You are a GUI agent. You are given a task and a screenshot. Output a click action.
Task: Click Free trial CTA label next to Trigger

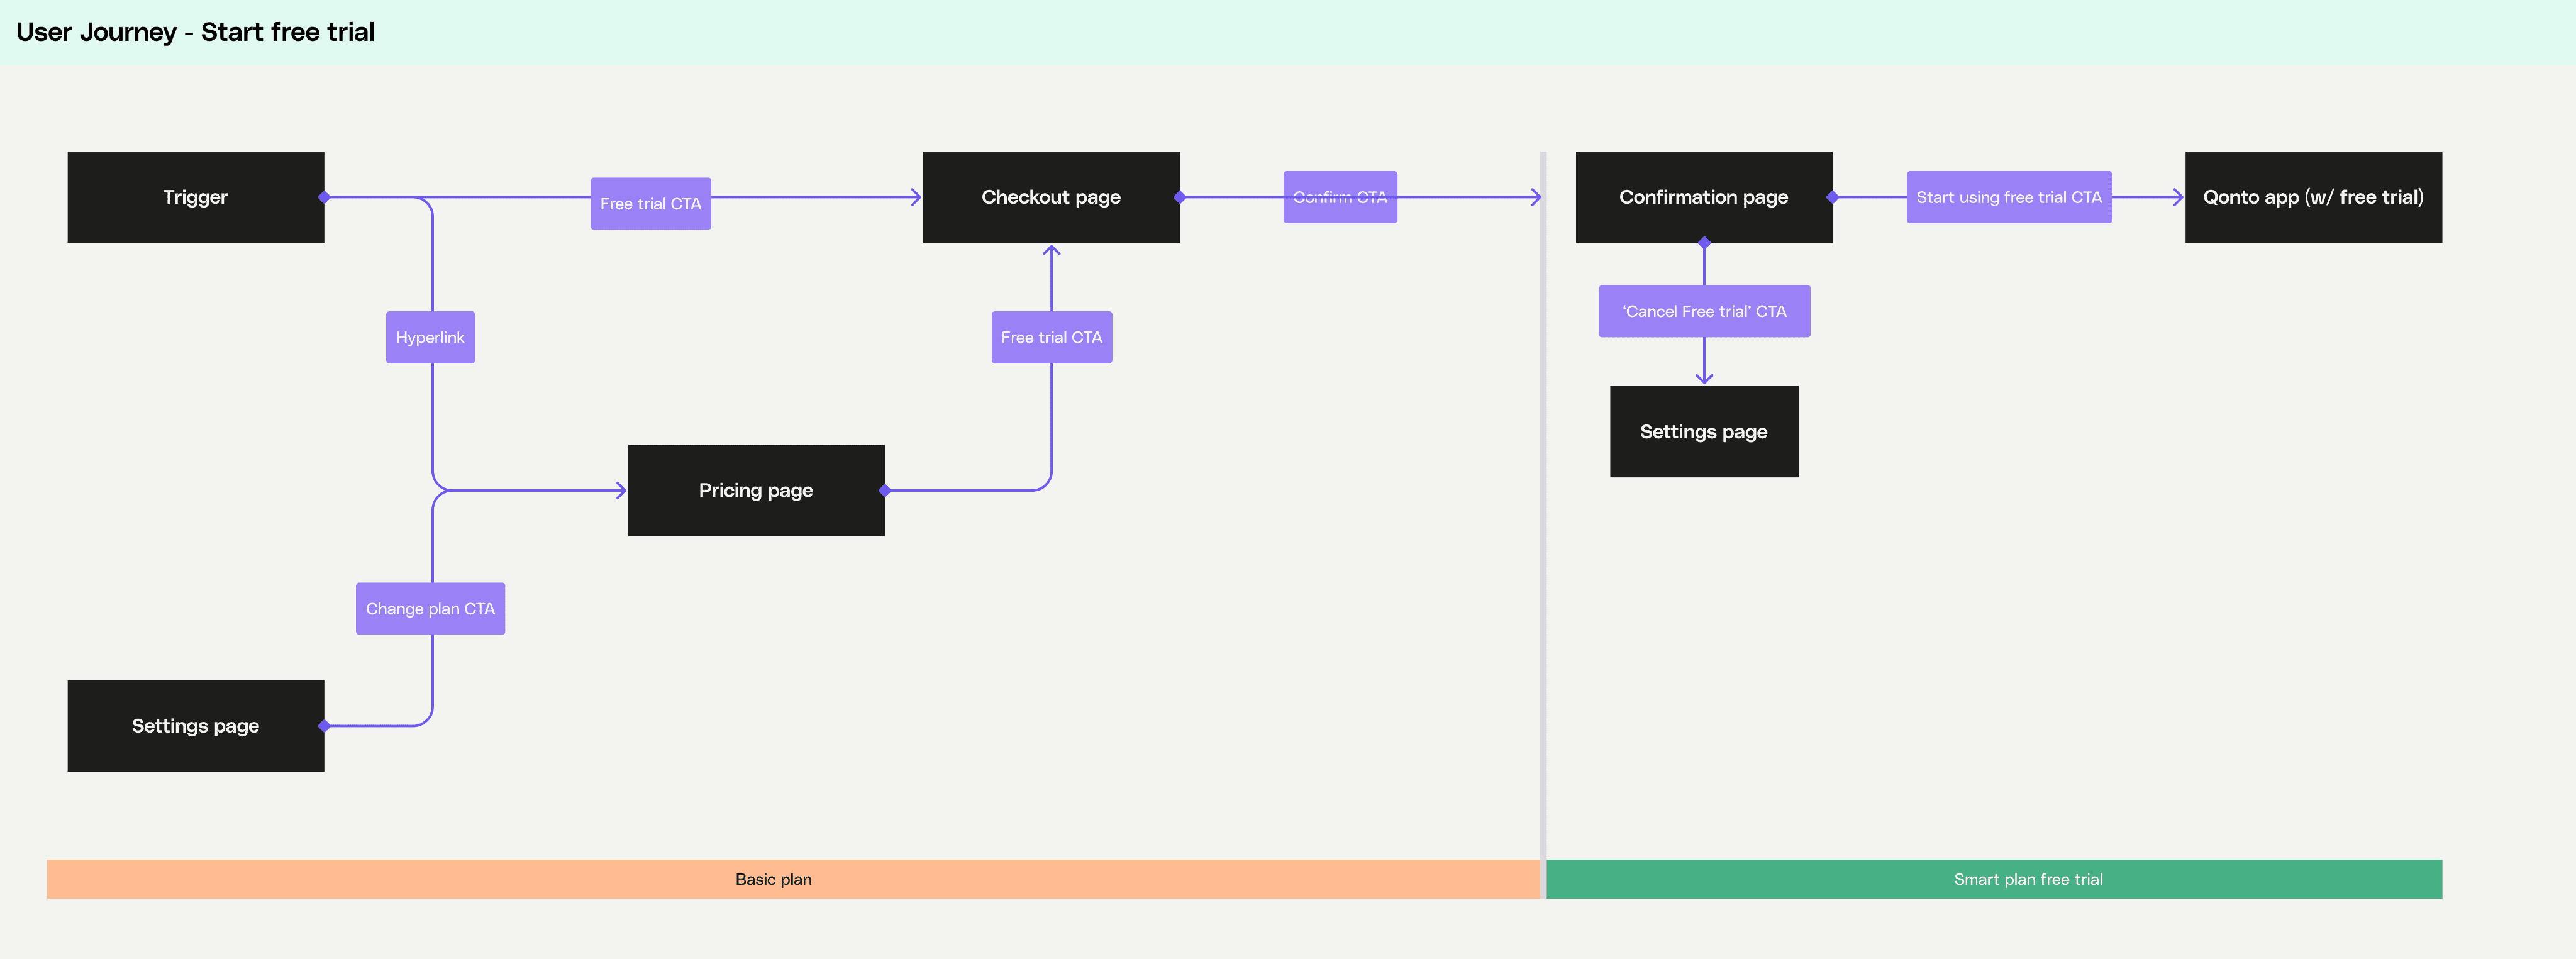pos(651,203)
